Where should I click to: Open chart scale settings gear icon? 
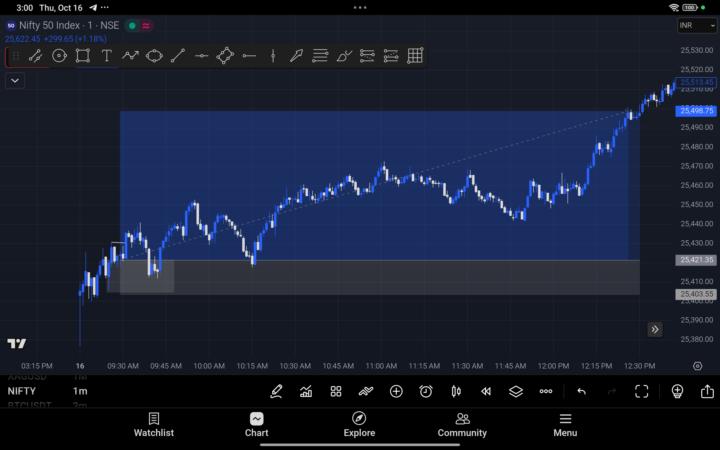pos(698,366)
